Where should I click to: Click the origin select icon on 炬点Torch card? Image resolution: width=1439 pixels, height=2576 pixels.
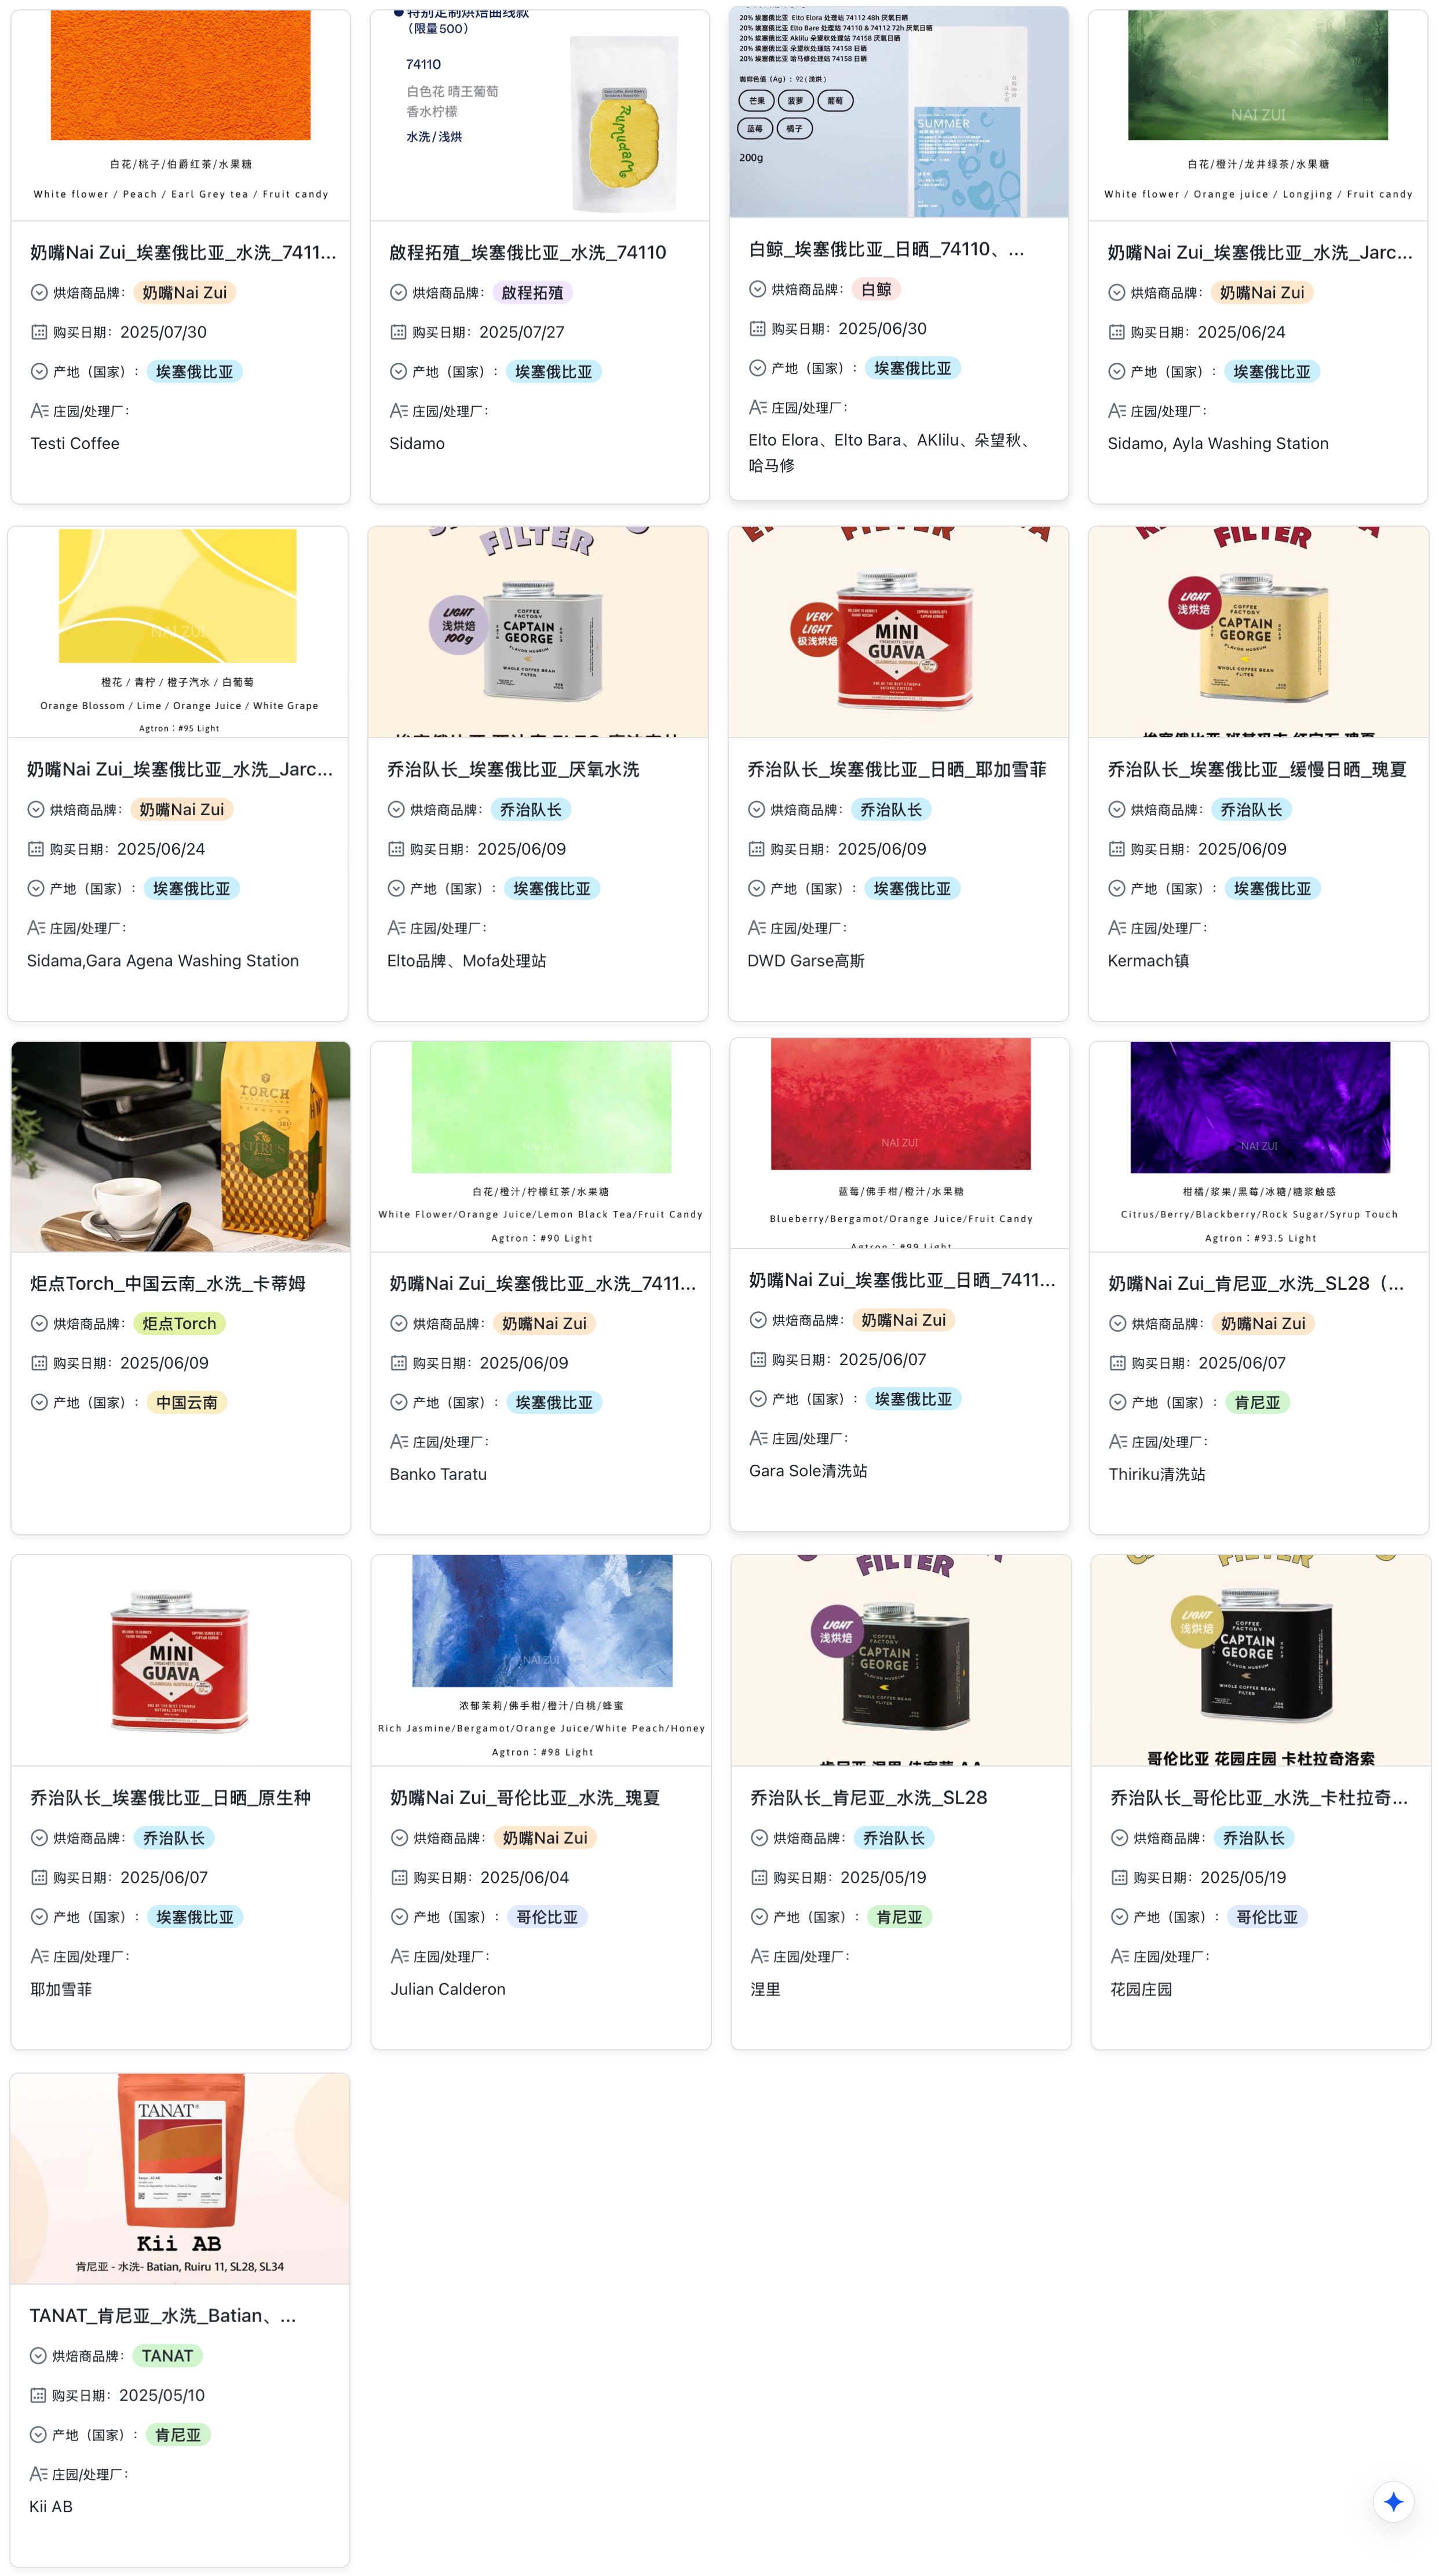pyautogui.click(x=39, y=1402)
